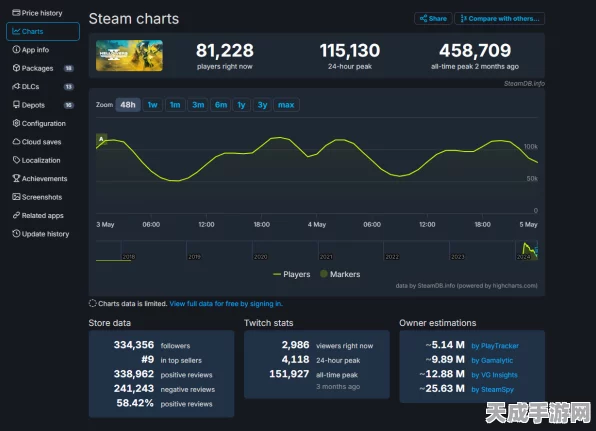Open the by PlayTracker link
The height and width of the screenshot is (431, 596).
(x=495, y=346)
